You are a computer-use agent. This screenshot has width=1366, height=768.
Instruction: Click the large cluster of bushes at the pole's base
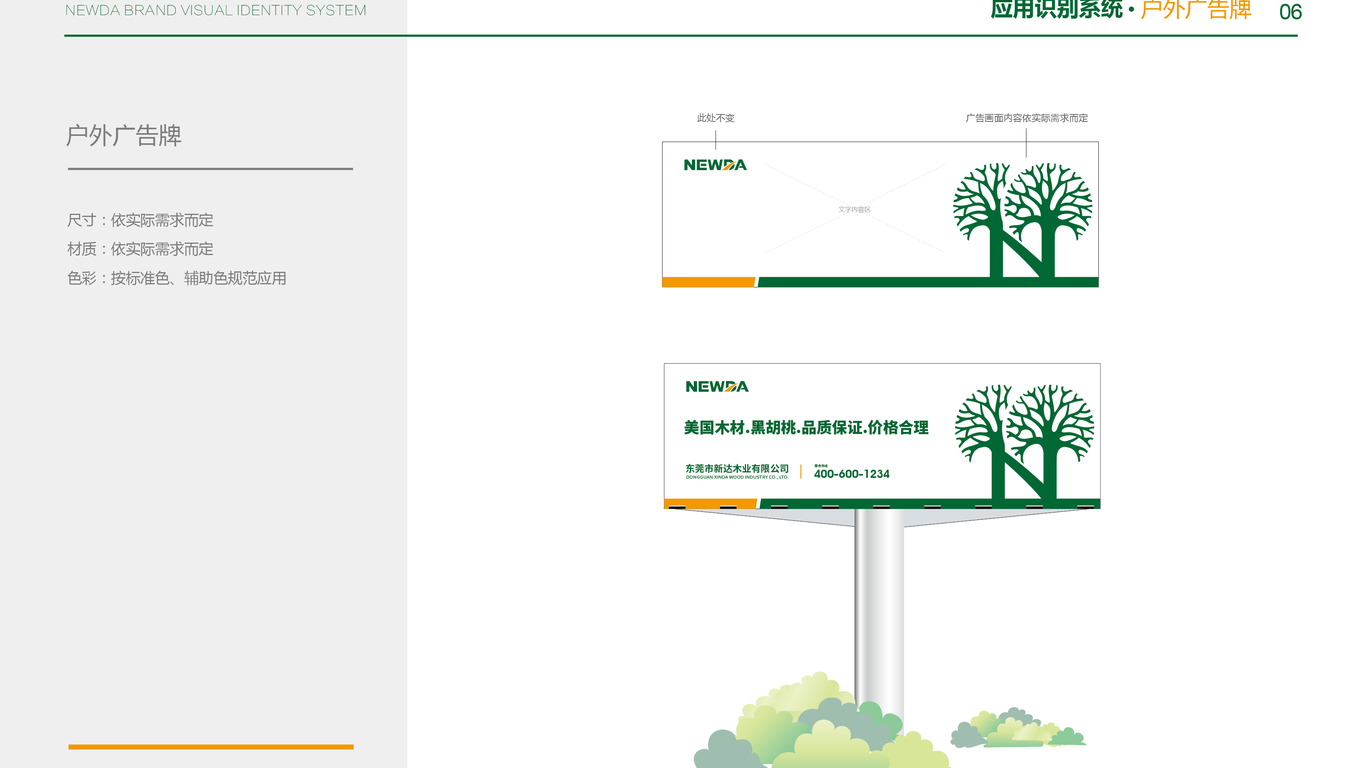coord(821,722)
